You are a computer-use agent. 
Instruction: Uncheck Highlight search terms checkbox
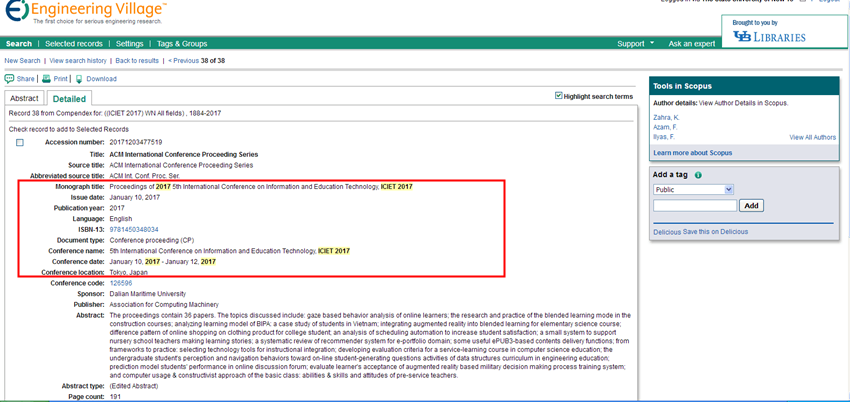pyautogui.click(x=559, y=96)
